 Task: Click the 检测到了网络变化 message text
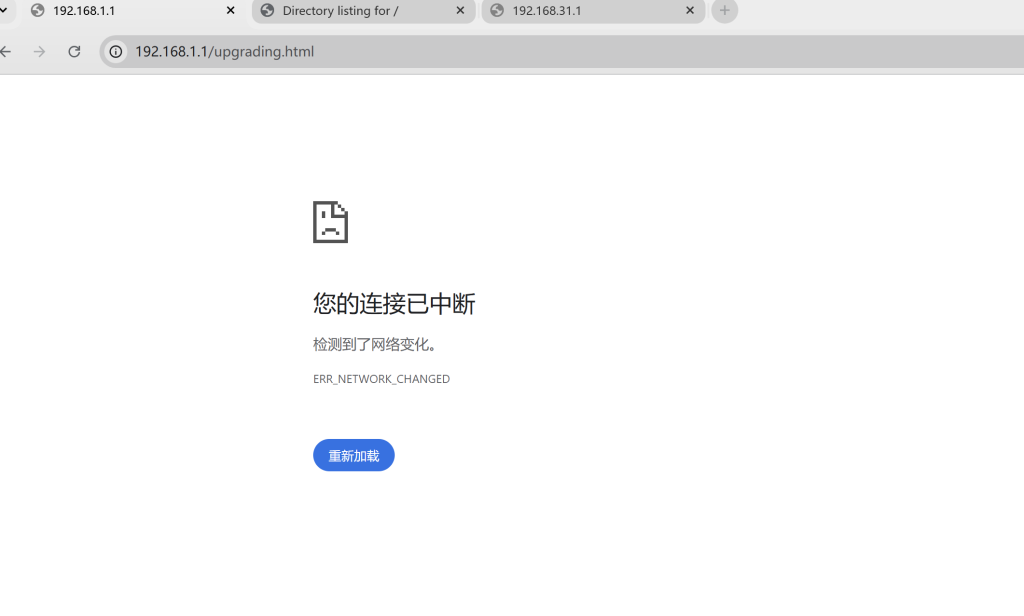point(375,345)
